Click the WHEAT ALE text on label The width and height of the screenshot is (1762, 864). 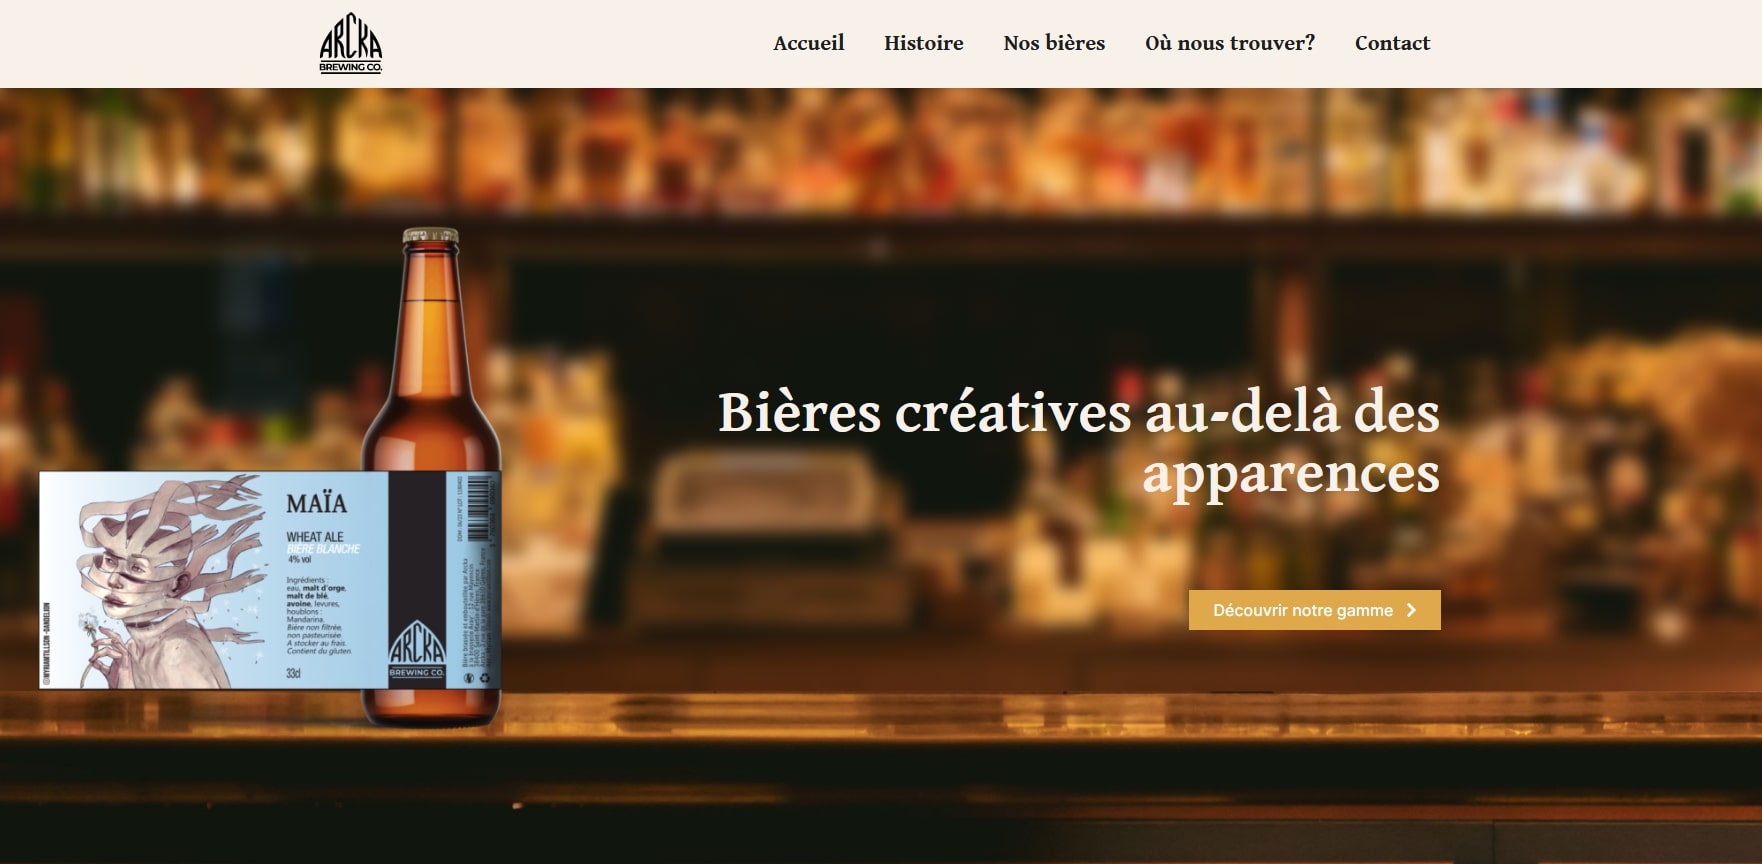314,537
